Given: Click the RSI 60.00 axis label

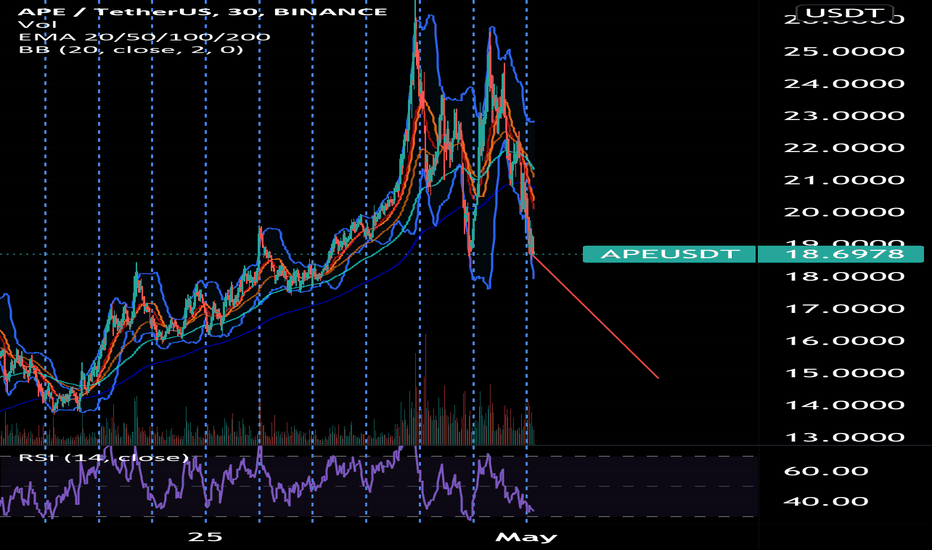Looking at the screenshot, I should click(826, 472).
